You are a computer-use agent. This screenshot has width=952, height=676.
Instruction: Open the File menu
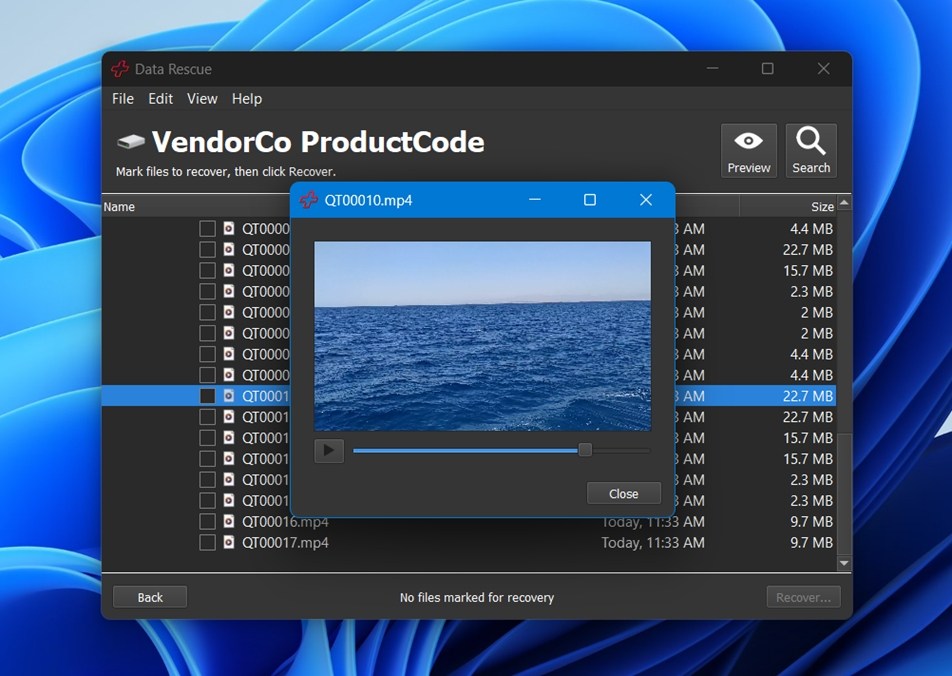(x=123, y=99)
